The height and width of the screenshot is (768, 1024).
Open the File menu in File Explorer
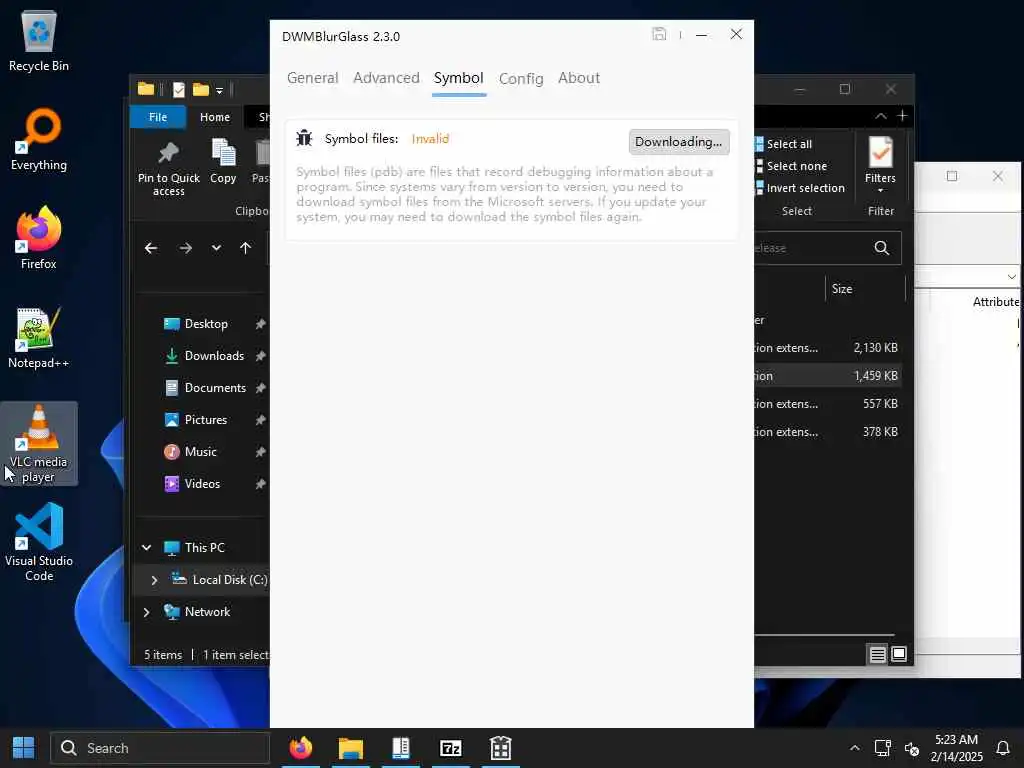(x=158, y=117)
